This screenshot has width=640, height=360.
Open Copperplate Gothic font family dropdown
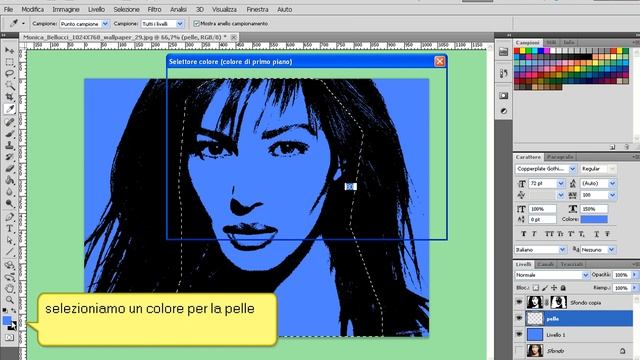[x=572, y=169]
